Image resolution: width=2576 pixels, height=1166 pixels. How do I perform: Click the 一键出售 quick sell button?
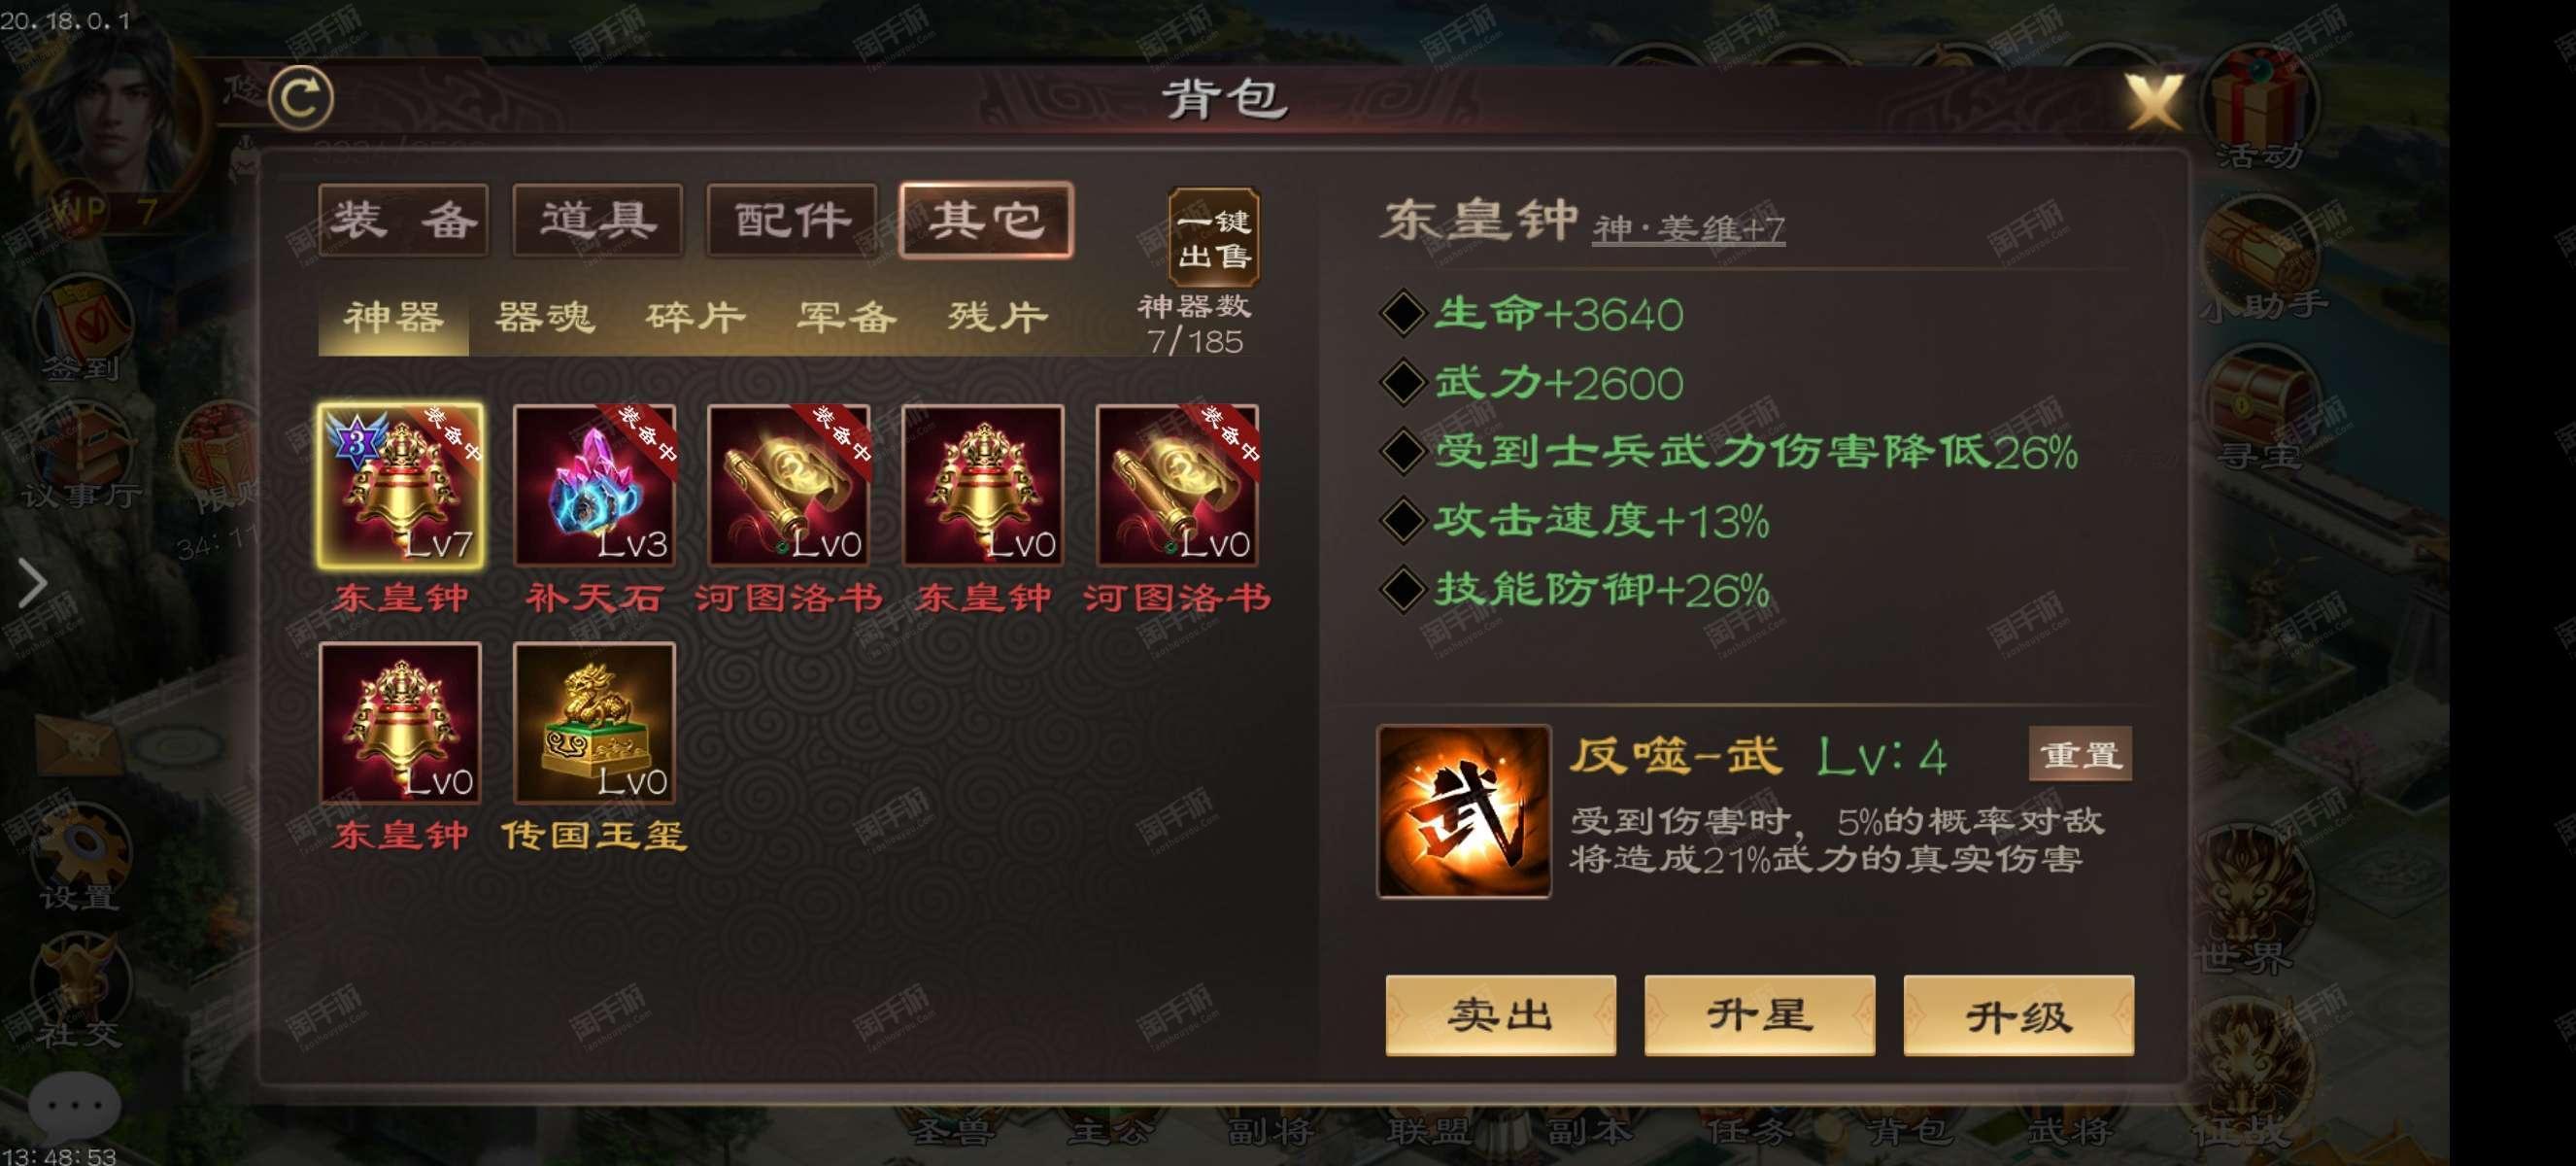pyautogui.click(x=1214, y=238)
